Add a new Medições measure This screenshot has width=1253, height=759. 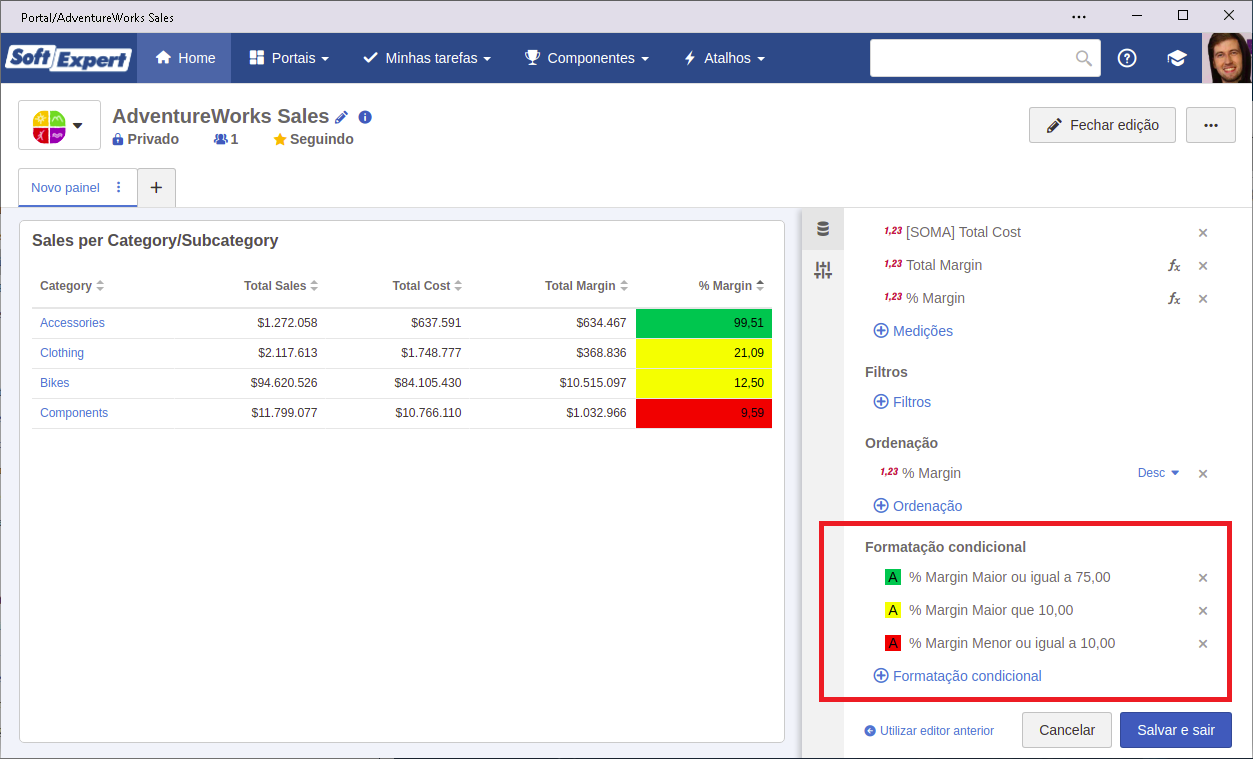pos(913,331)
